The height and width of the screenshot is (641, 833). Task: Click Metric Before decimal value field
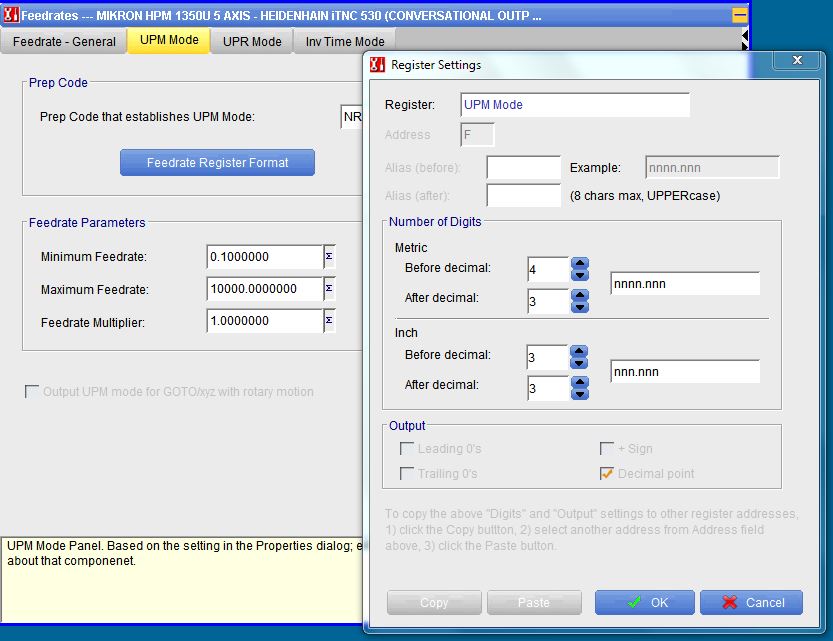(548, 270)
